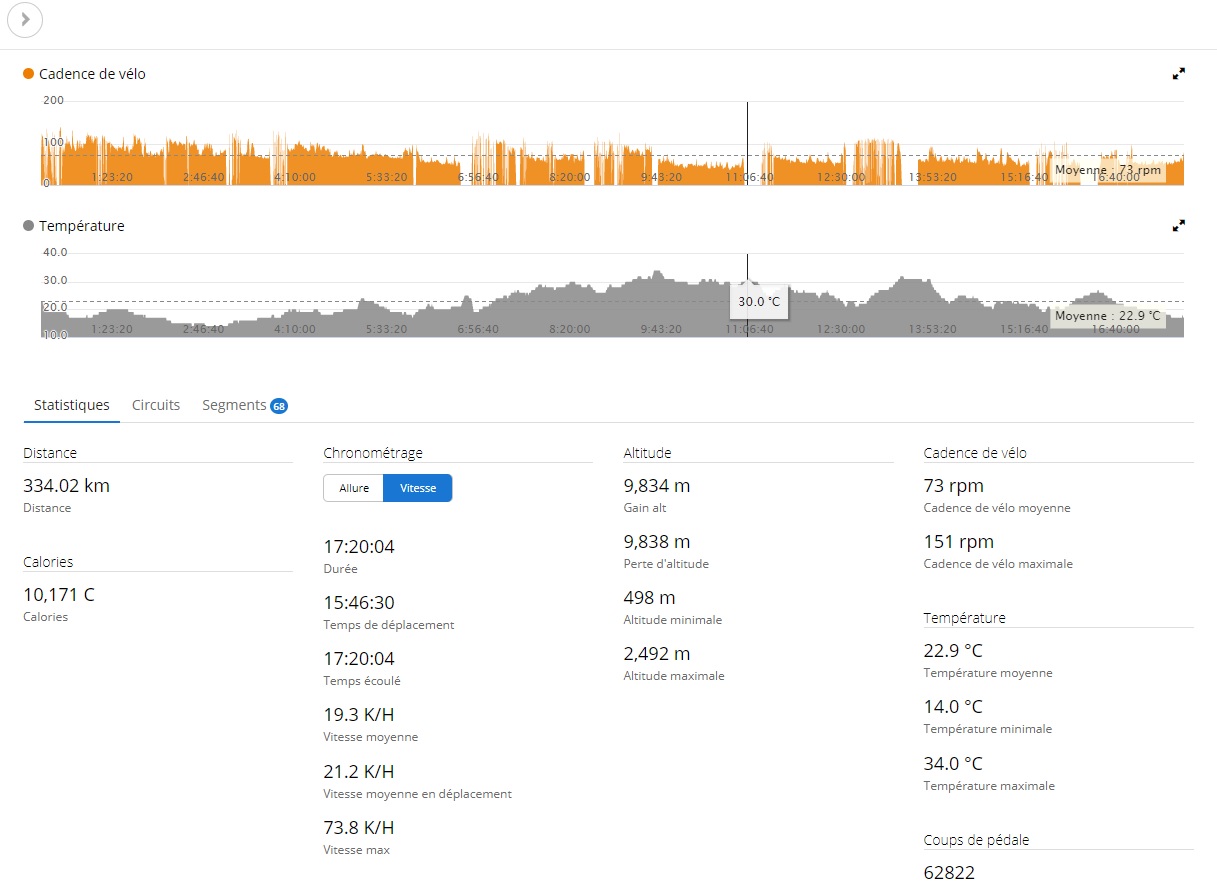1217x887 pixels.
Task: Click the Température chart title
Action: [x=82, y=226]
